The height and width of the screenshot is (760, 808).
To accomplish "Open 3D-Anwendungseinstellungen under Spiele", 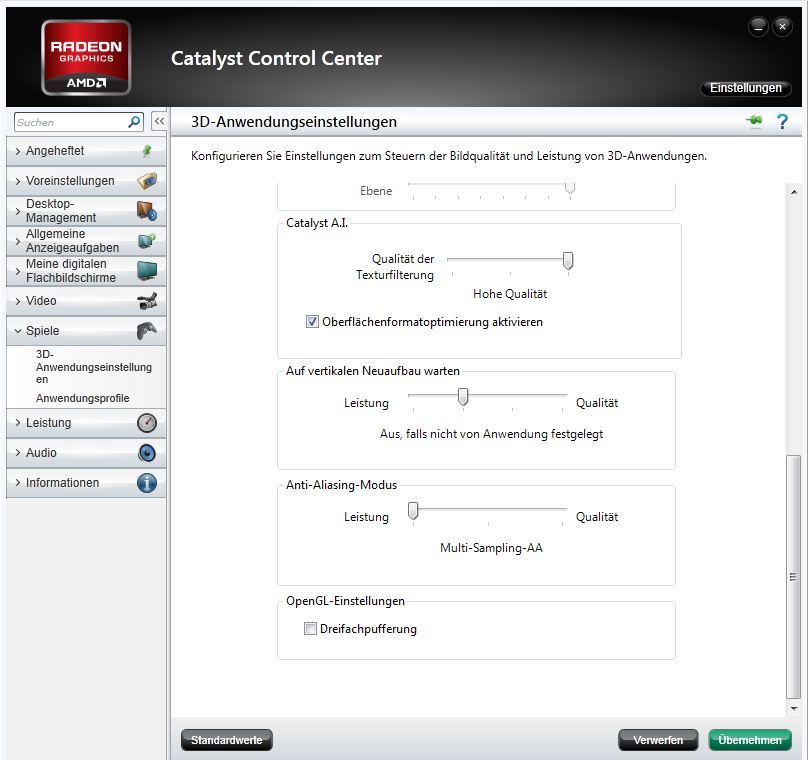I will click(x=94, y=367).
